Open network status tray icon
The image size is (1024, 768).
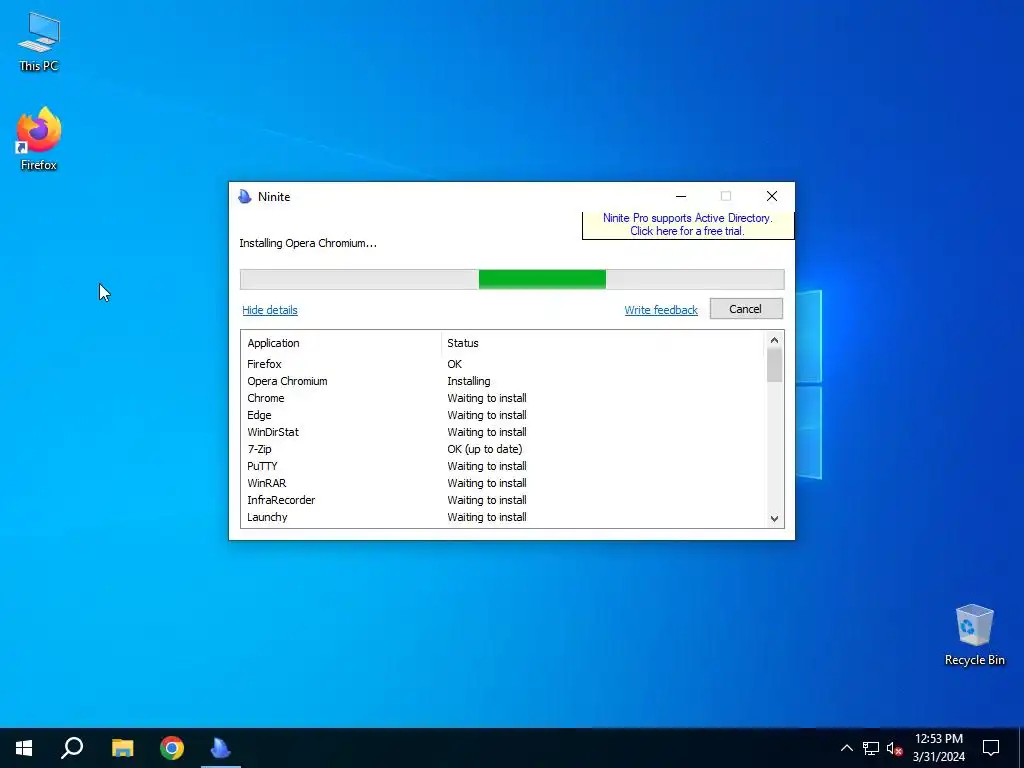click(871, 748)
